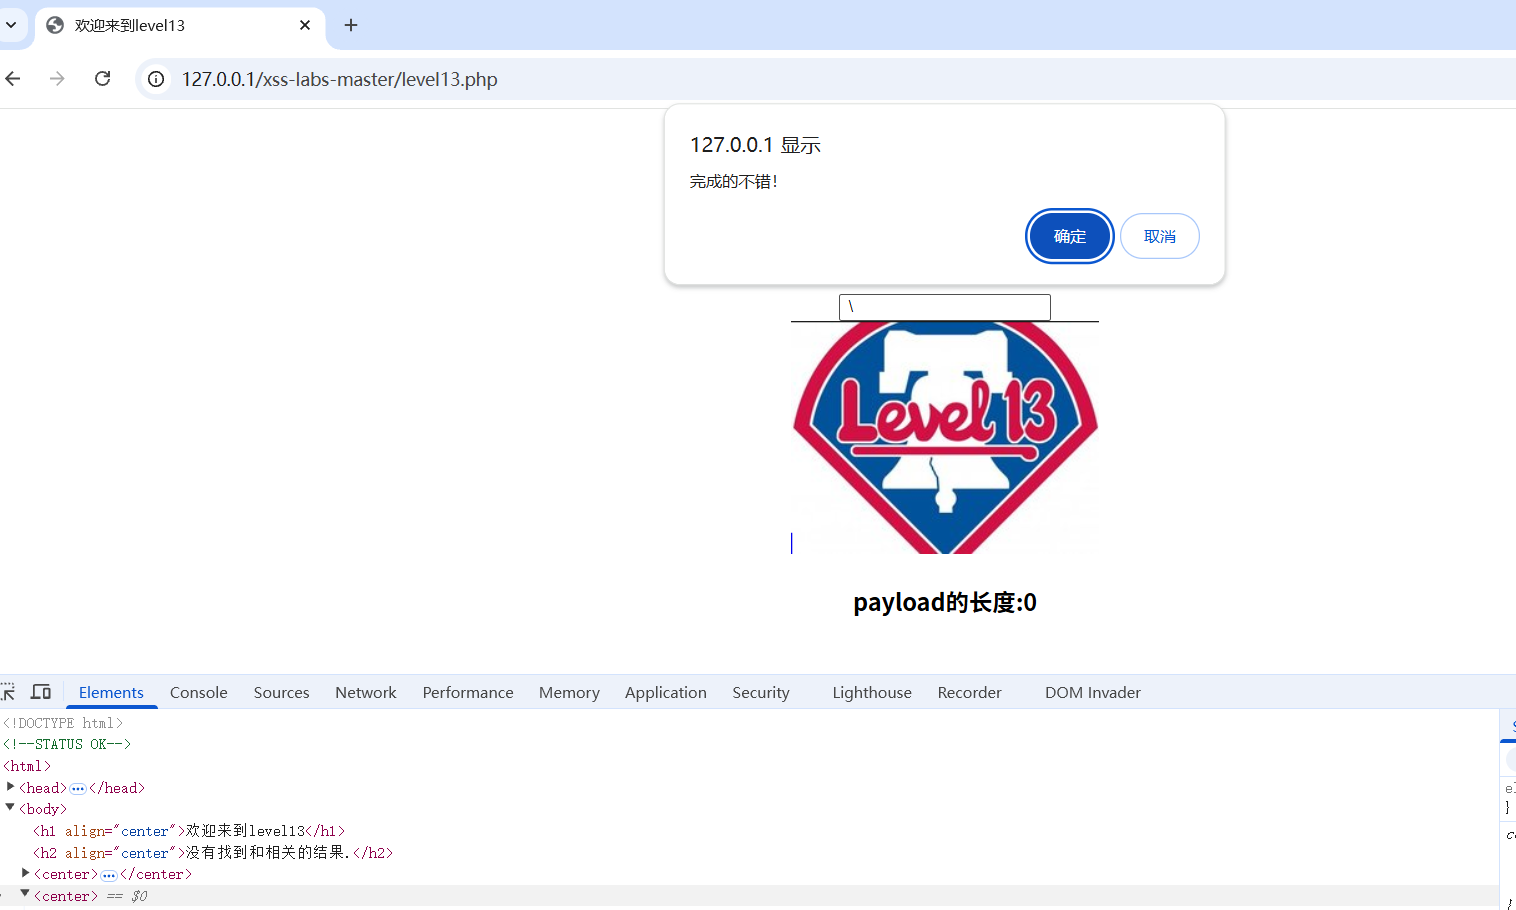The height and width of the screenshot is (910, 1516).
Task: Switch to the Console tab
Action: 199,692
